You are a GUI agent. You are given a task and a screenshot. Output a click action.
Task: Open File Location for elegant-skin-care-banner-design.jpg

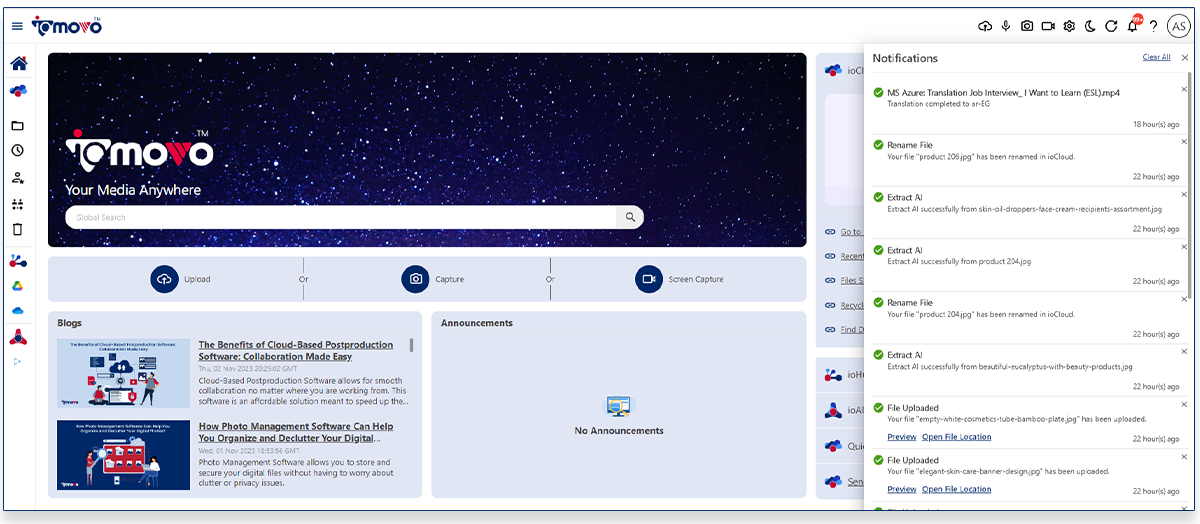pos(957,489)
